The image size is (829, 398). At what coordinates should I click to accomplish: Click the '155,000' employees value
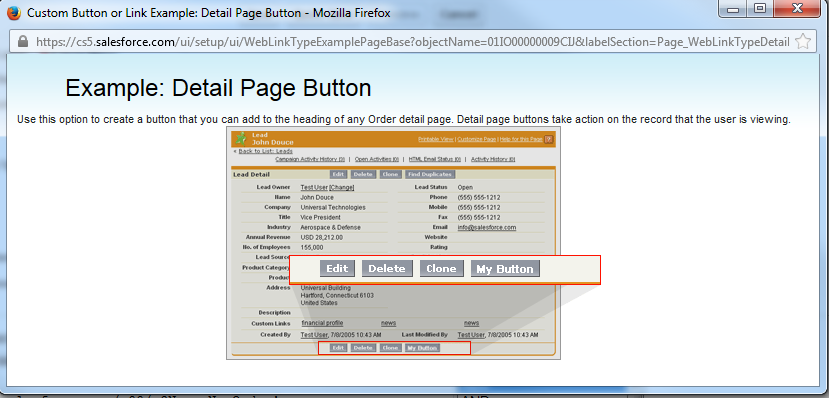coord(312,247)
